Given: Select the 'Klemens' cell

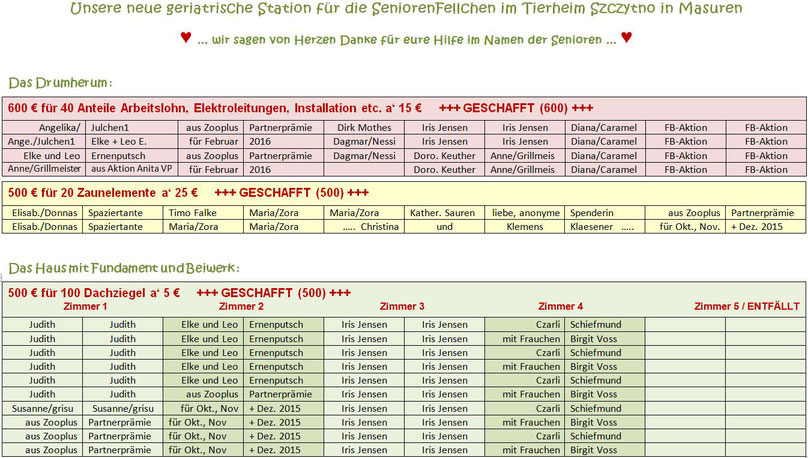Looking at the screenshot, I should (x=525, y=227).
